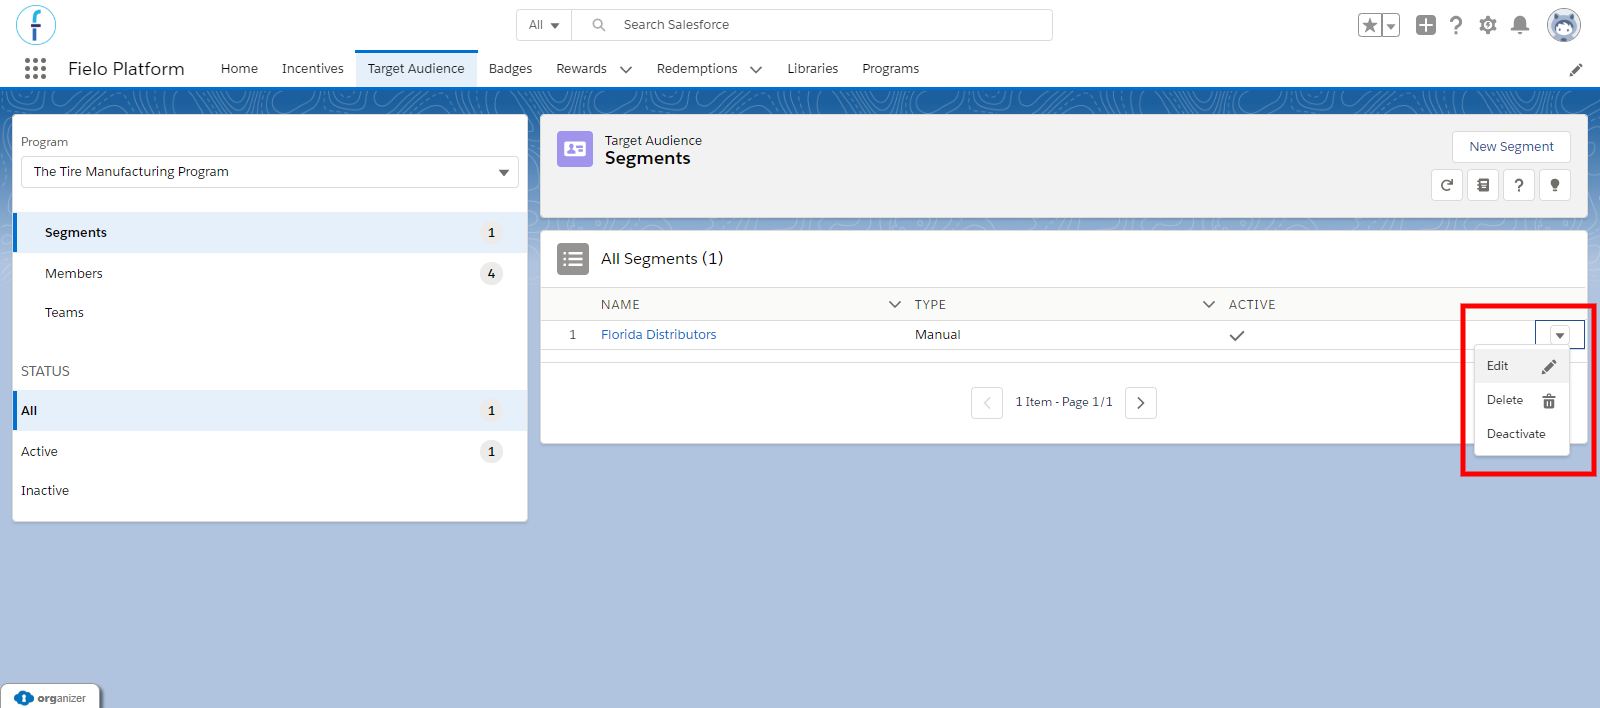Image resolution: width=1600 pixels, height=708 pixels.
Task: Click the All Segments list icon
Action: tap(573, 259)
